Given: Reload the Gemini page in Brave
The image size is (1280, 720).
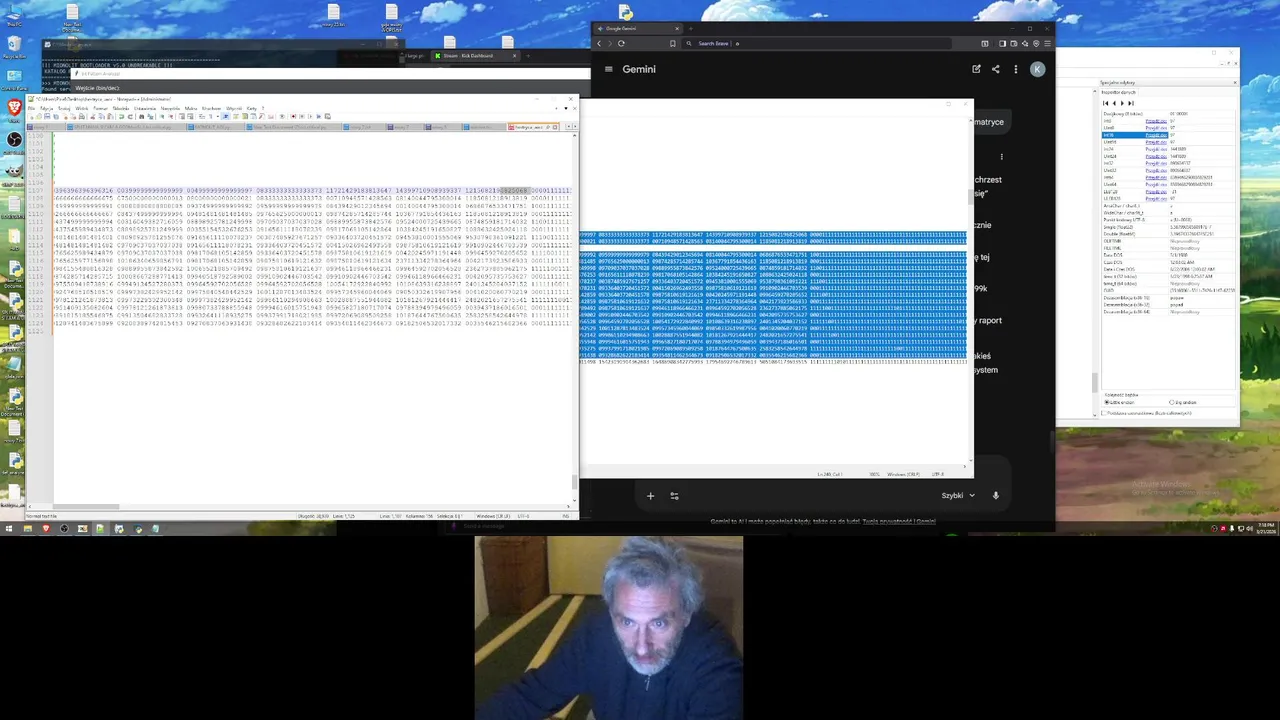Looking at the screenshot, I should point(621,43).
